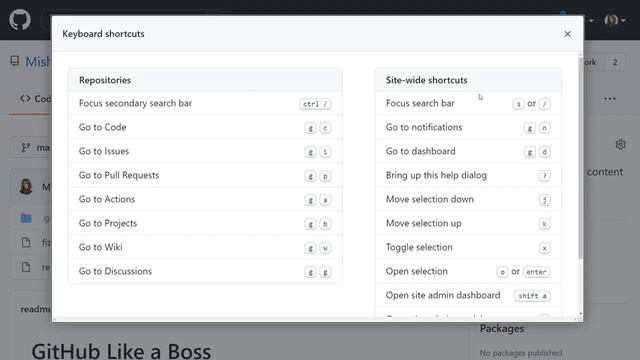Screen dimensions: 640x360
Task: Click the 'GitHub Like a Boss' heading
Action: (121, 351)
